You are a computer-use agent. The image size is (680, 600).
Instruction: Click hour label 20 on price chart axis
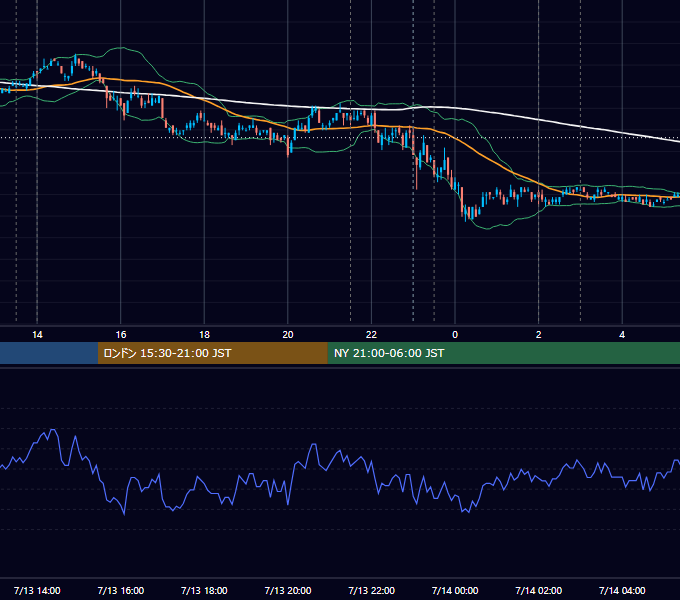288,335
